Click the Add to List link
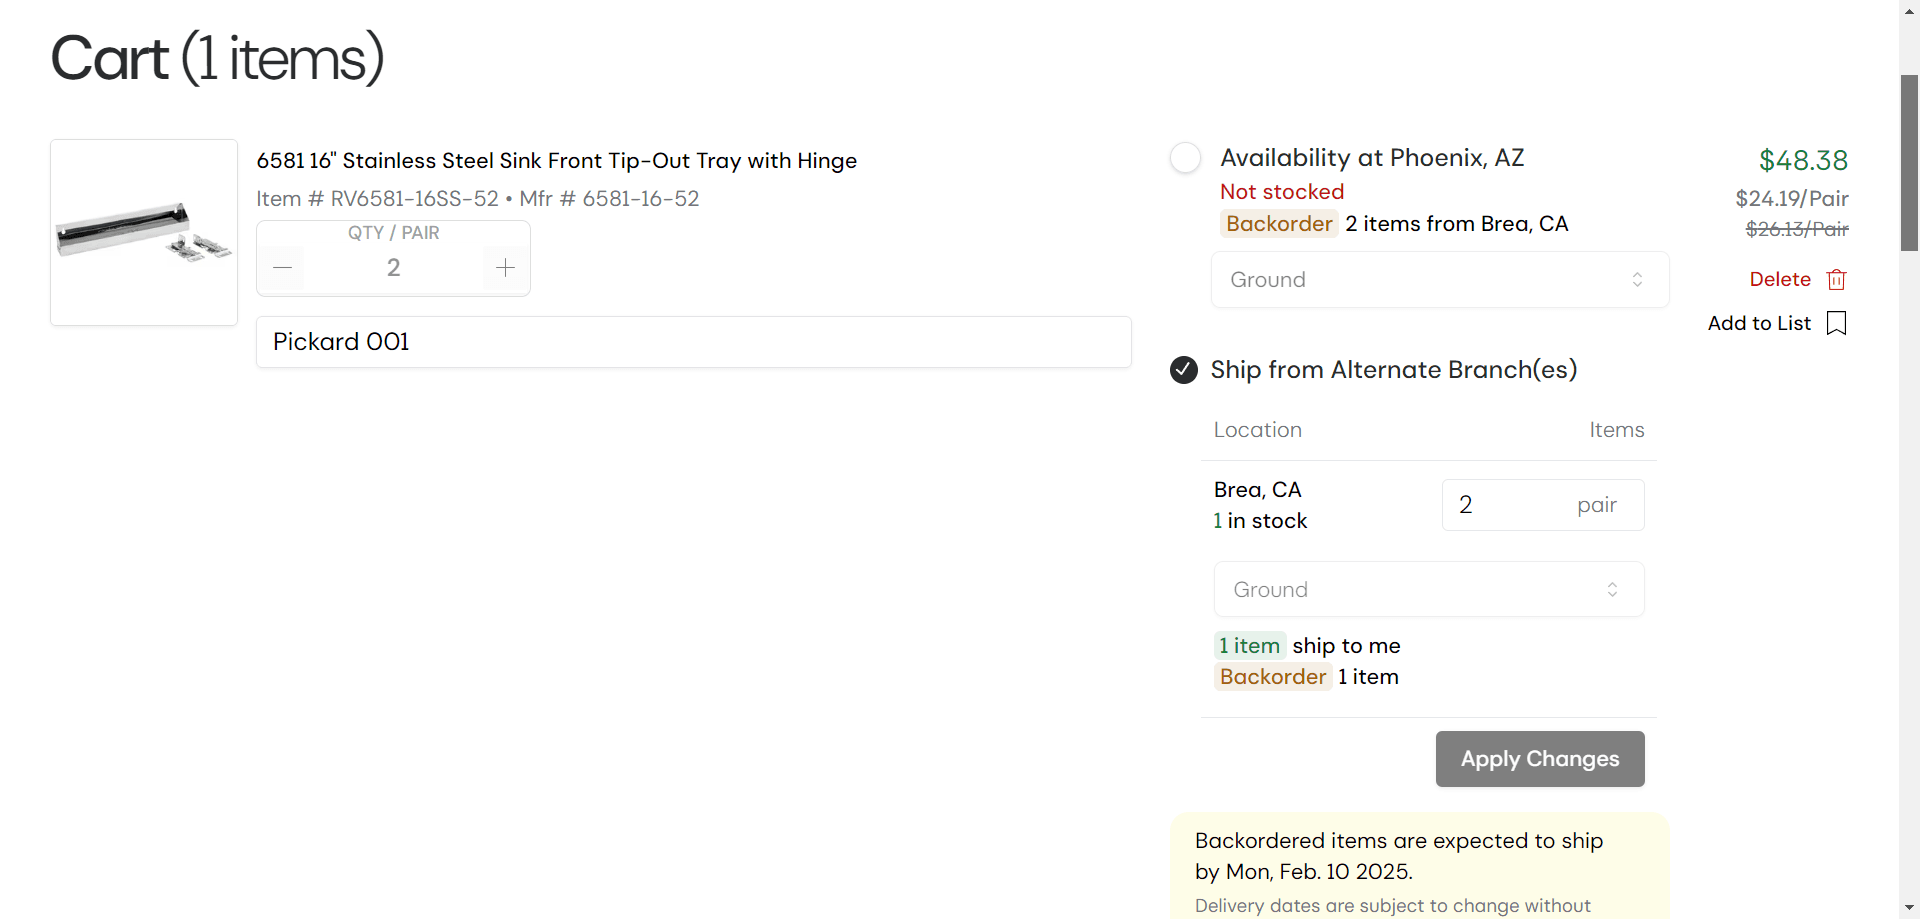 pyautogui.click(x=1759, y=323)
